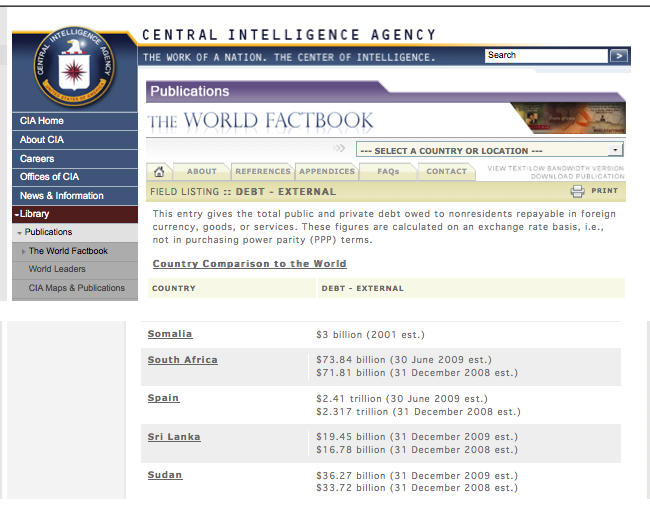Click the country selector dropdown arrow
Screen dimensions: 650x517
point(615,150)
